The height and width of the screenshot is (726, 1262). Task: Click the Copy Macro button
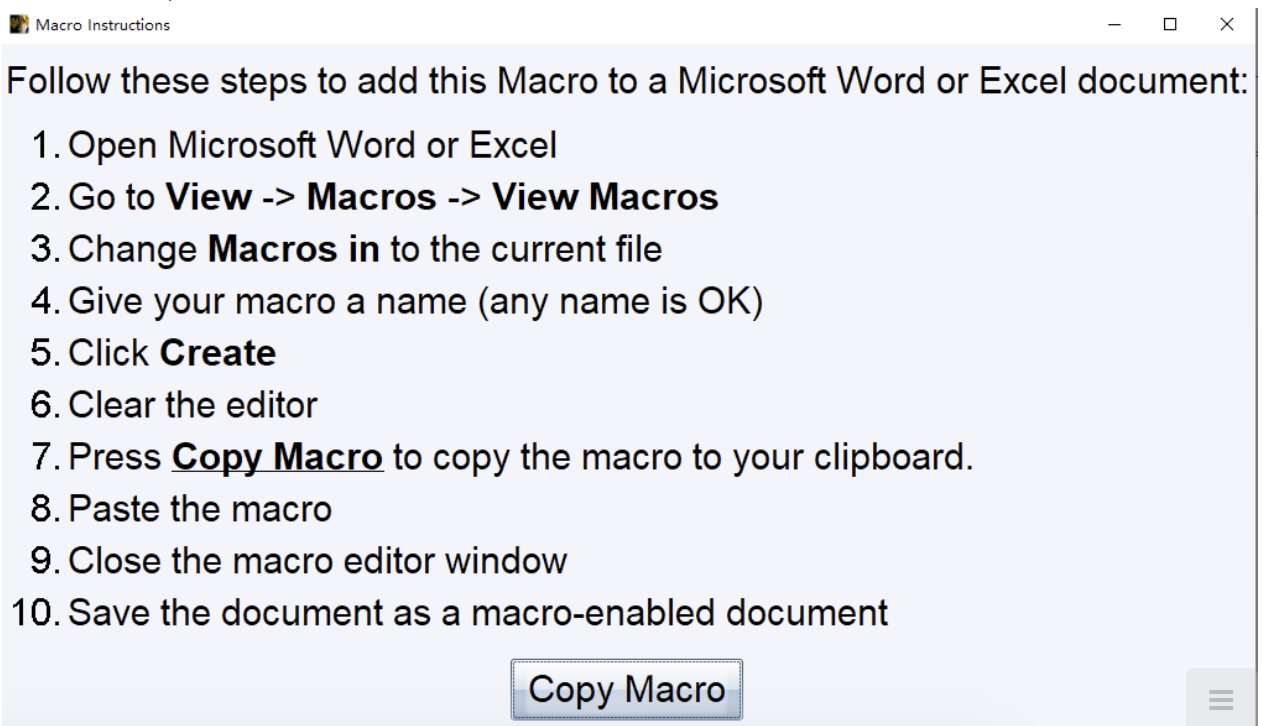pyautogui.click(x=626, y=689)
